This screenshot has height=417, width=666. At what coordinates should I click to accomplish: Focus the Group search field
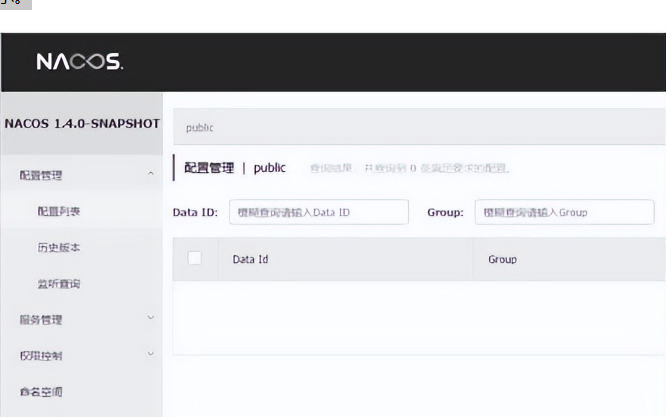click(564, 212)
